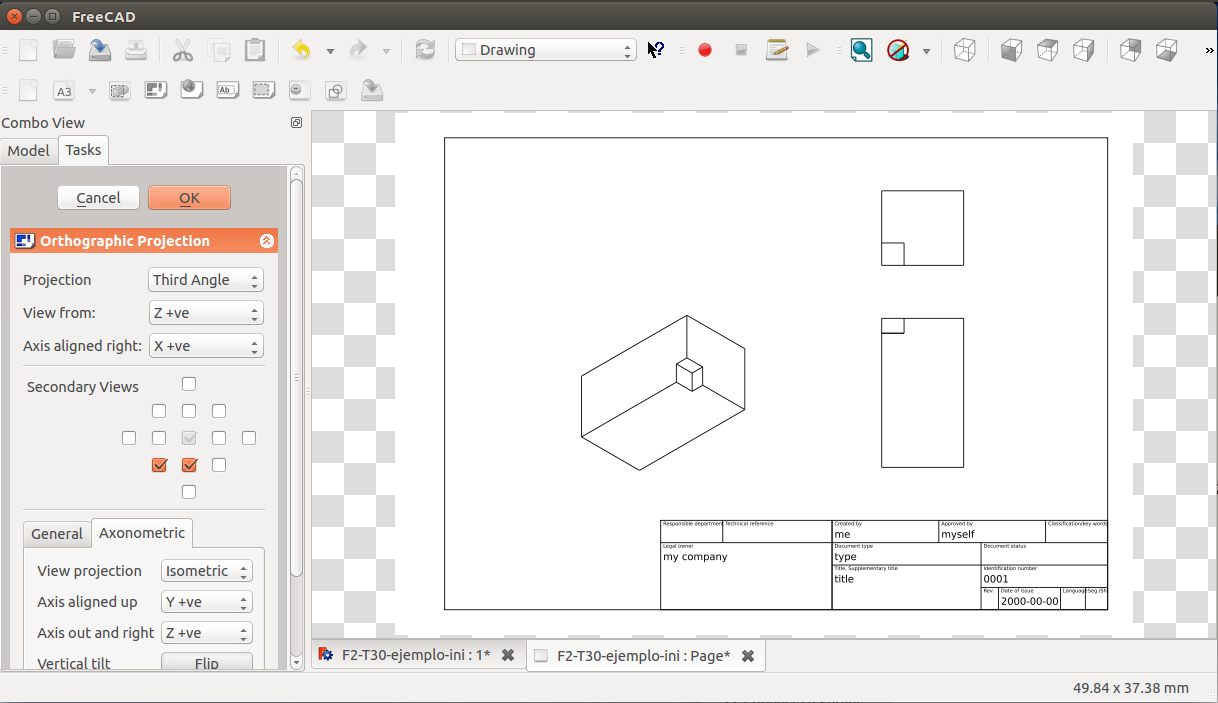Tick the bottommost Secondary Views checkbox
Screen dimensions: 1218x703
pyautogui.click(x=189, y=492)
